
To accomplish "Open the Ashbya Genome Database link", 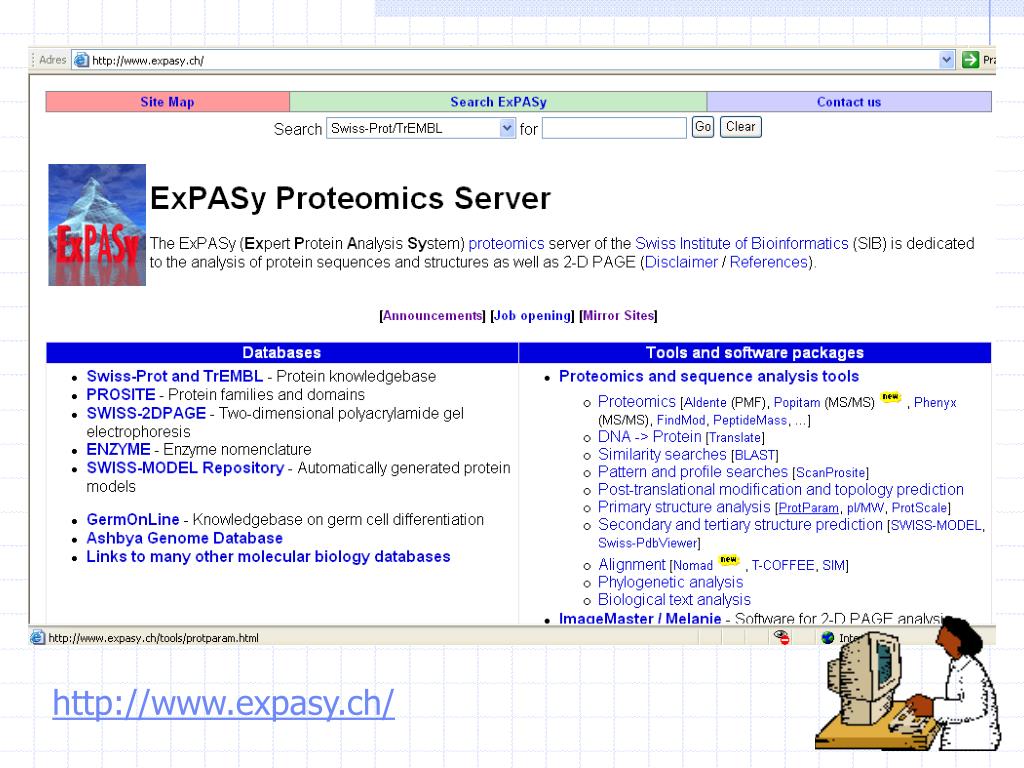I will 184,538.
